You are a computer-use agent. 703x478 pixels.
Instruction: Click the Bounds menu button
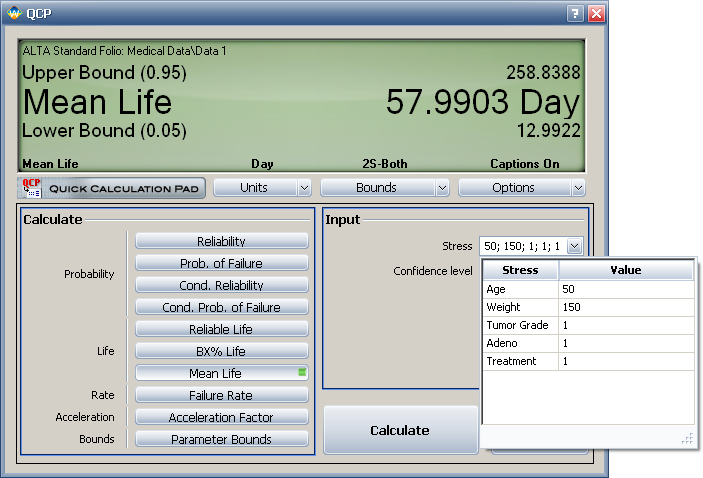click(x=378, y=188)
